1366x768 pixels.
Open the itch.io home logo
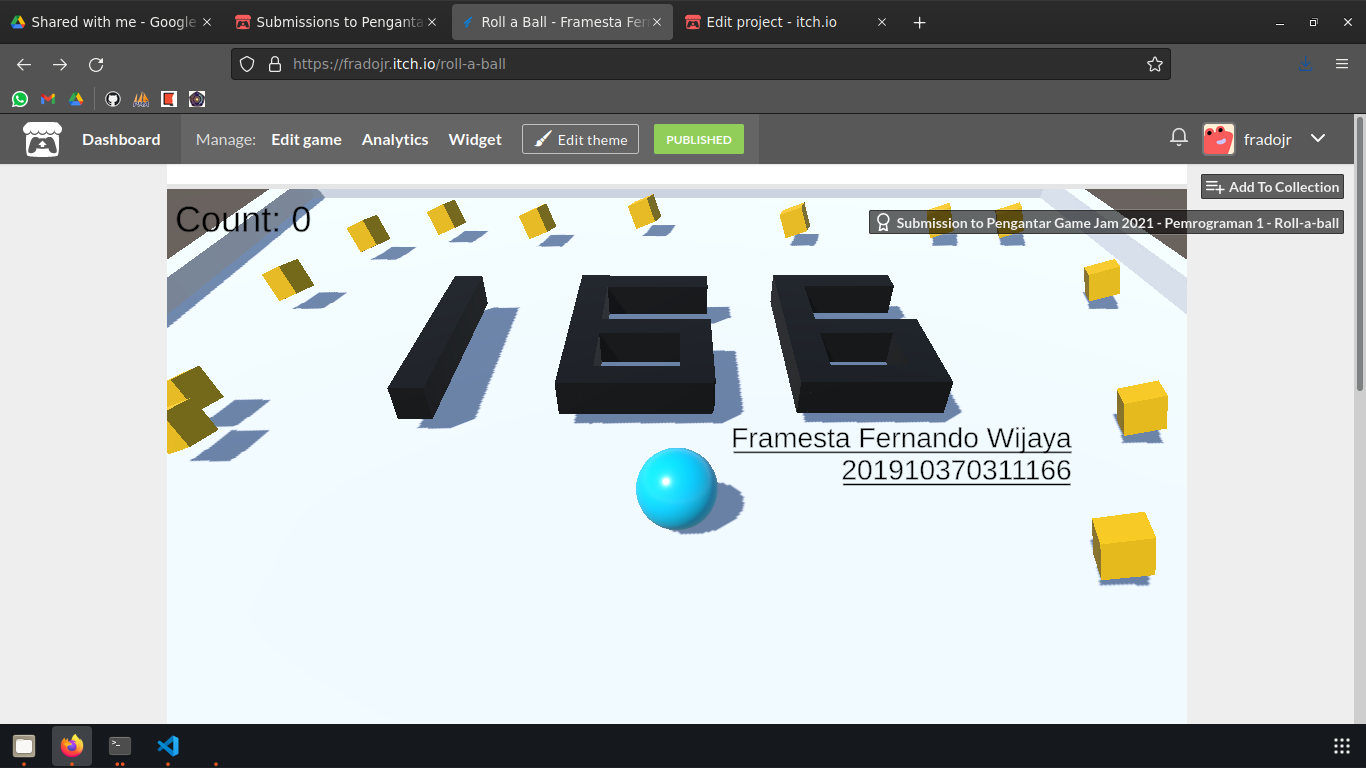(x=42, y=139)
